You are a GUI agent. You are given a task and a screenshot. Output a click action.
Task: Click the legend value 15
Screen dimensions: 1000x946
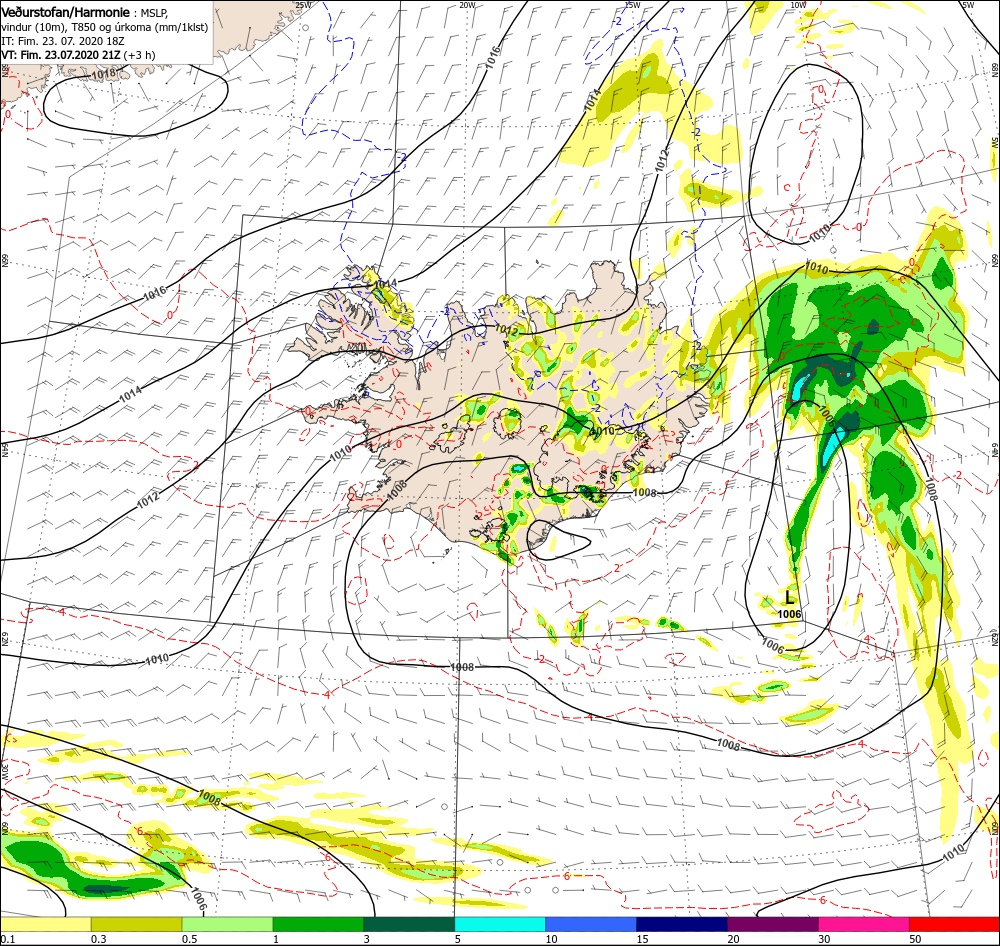[x=643, y=939]
